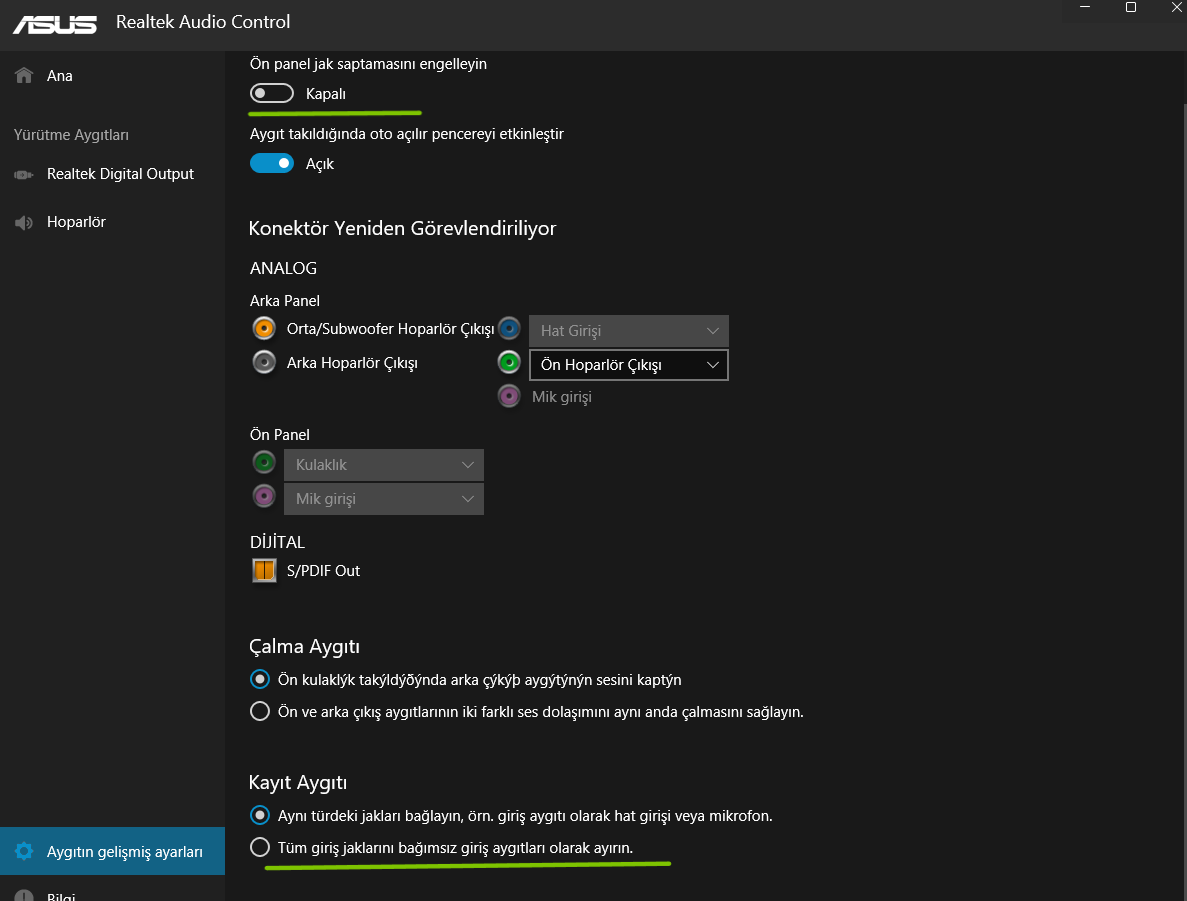Screen dimensions: 1187x901
Task: Open the front panel Kulaklık dropdown
Action: pyautogui.click(x=384, y=465)
